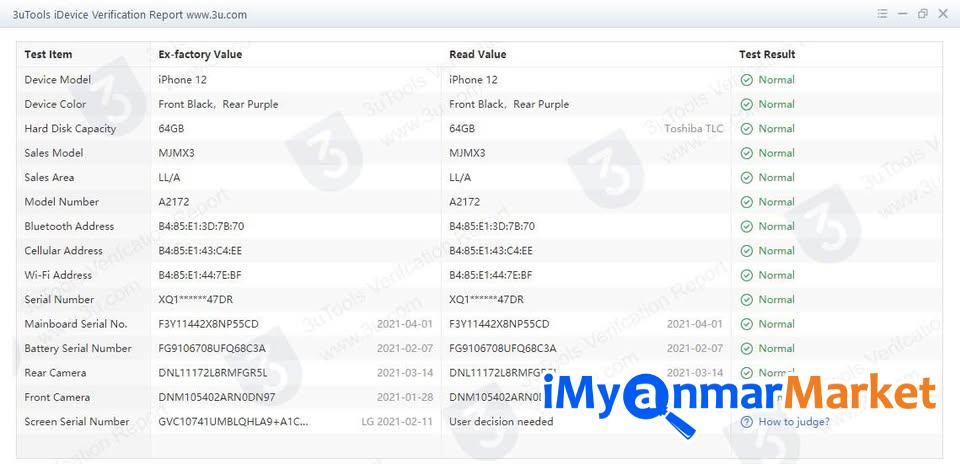Minimize the verification report window
The height and width of the screenshot is (464, 960).
tap(902, 13)
